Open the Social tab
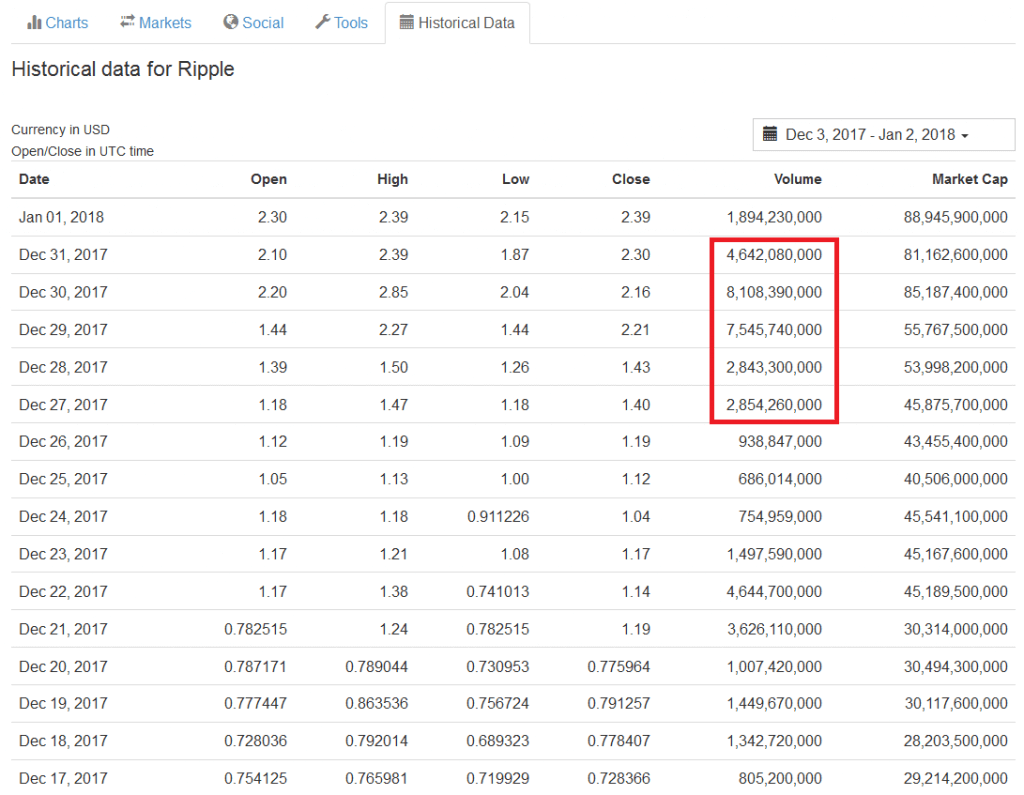1024x795 pixels. coord(253,23)
